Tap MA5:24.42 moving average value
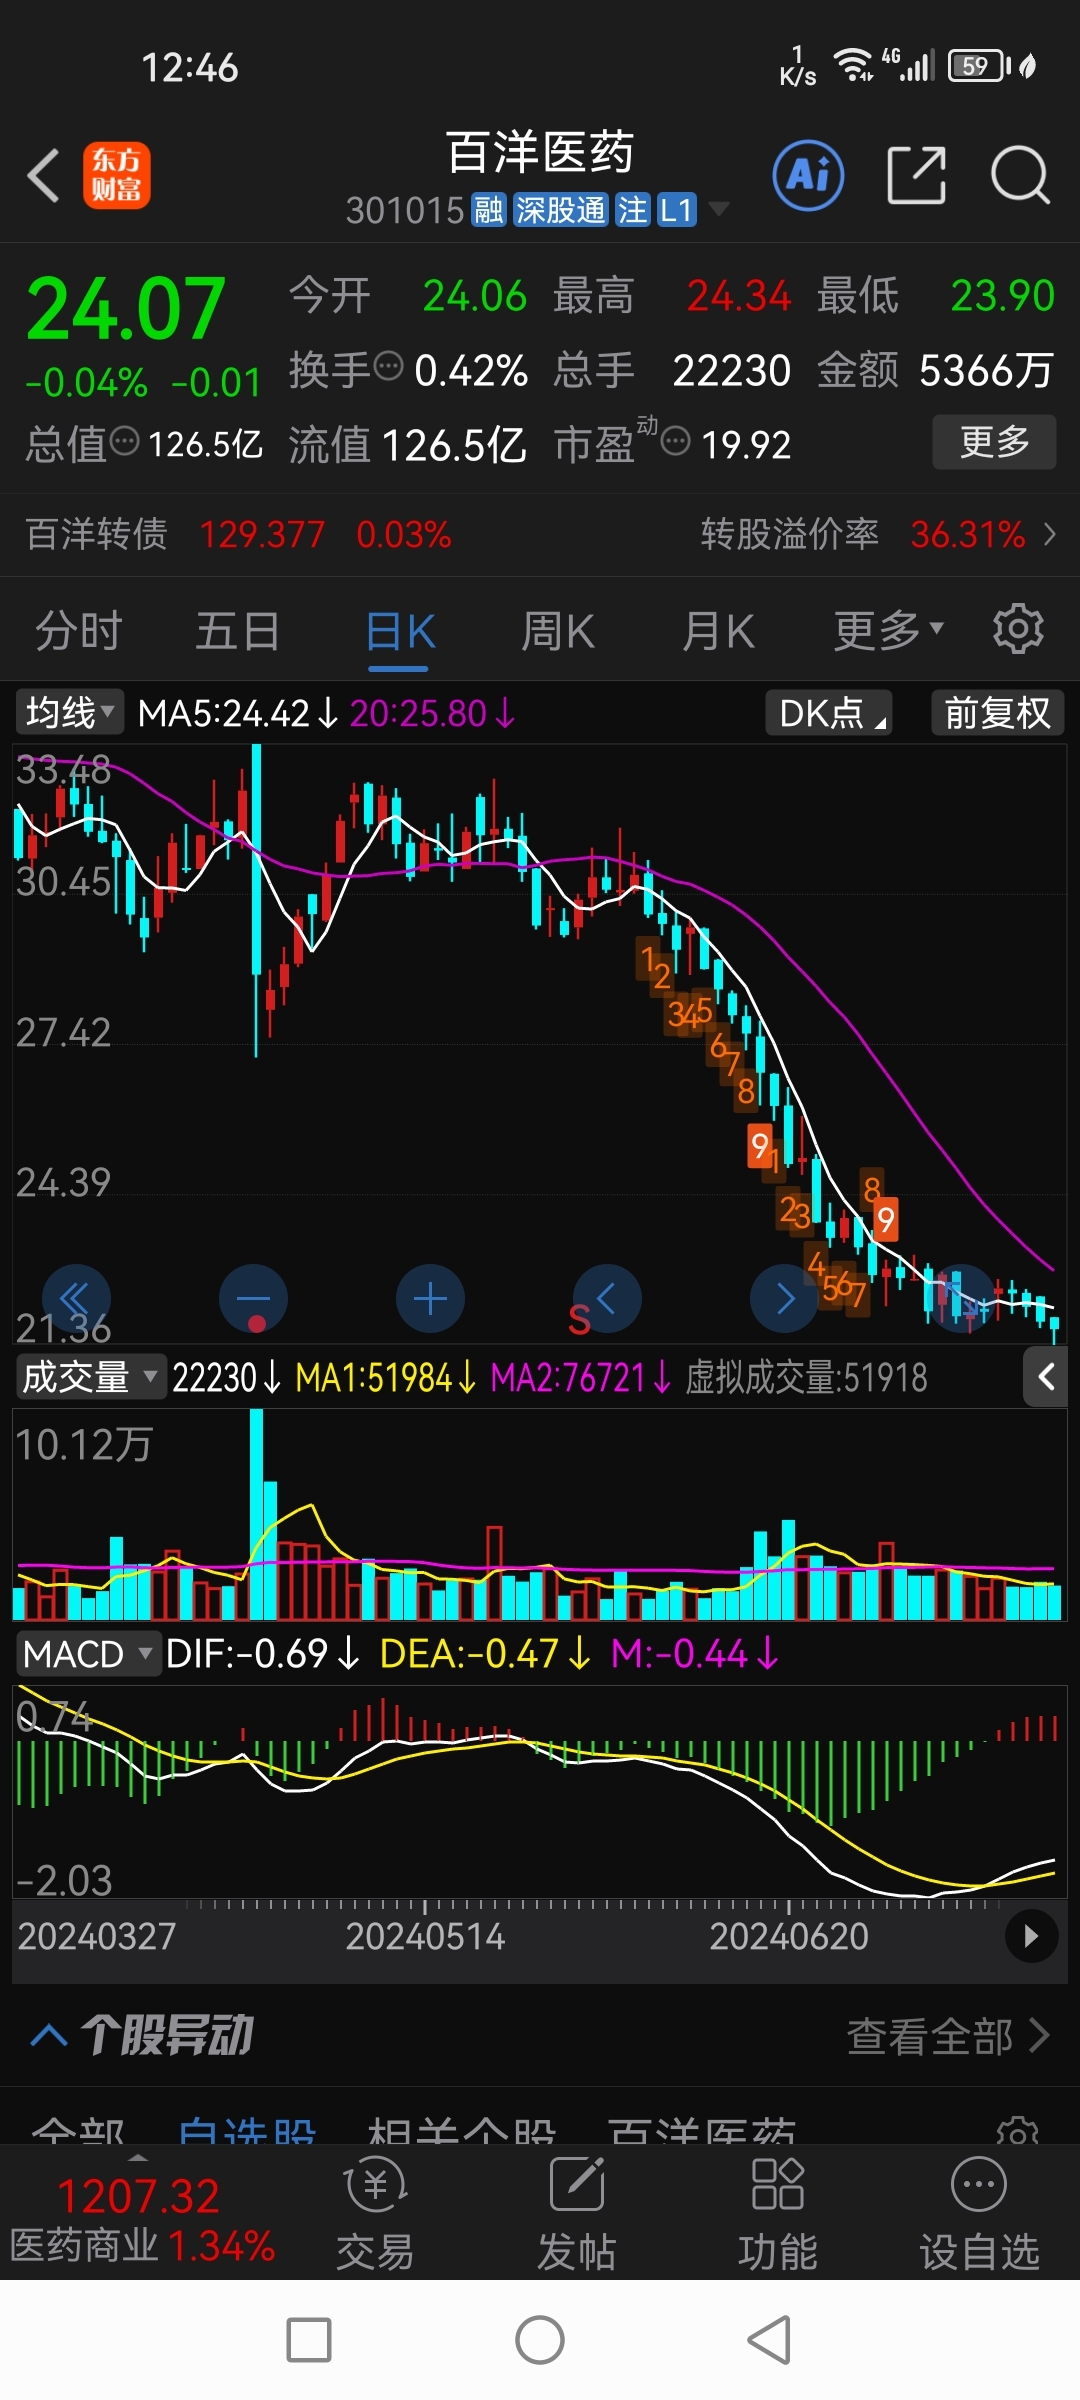The width and height of the screenshot is (1080, 2400). tap(239, 714)
